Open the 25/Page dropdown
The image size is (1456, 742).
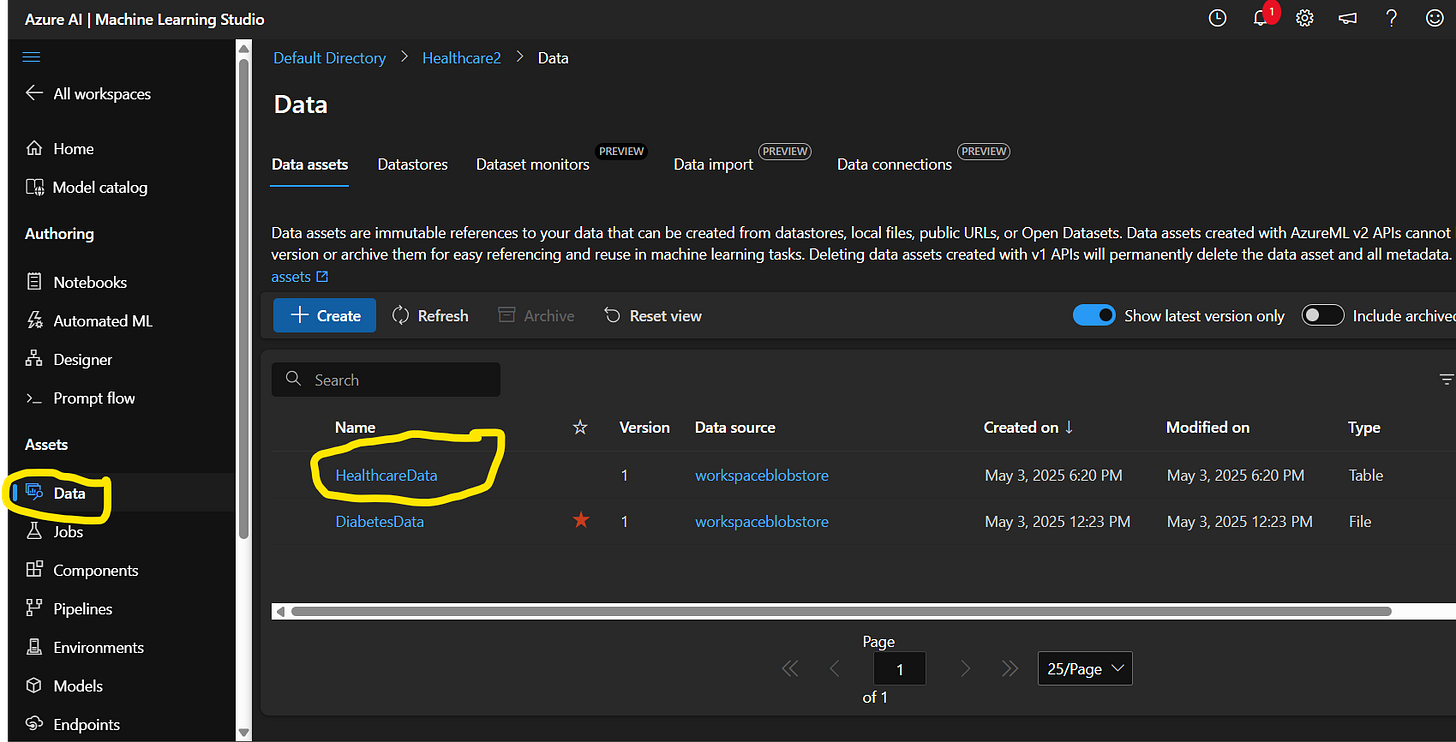coord(1085,669)
